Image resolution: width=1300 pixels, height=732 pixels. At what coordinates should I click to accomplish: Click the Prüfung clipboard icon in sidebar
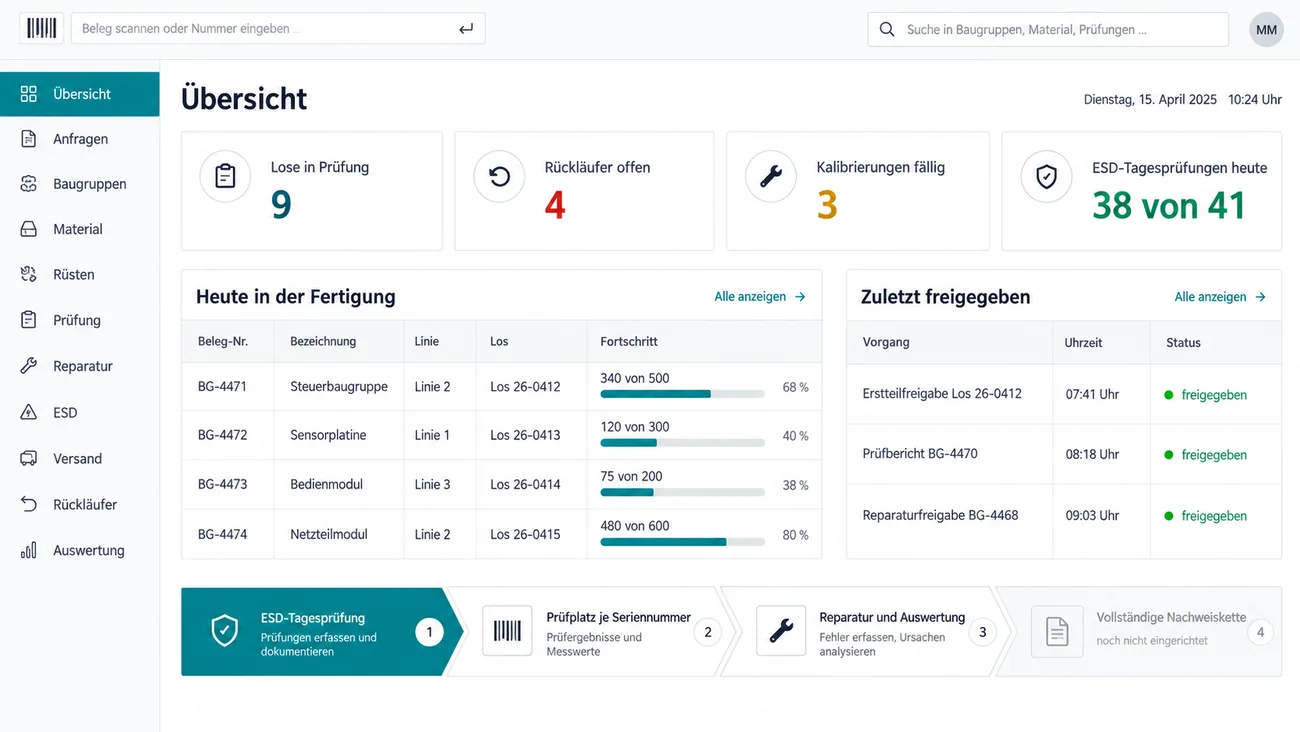(x=29, y=320)
